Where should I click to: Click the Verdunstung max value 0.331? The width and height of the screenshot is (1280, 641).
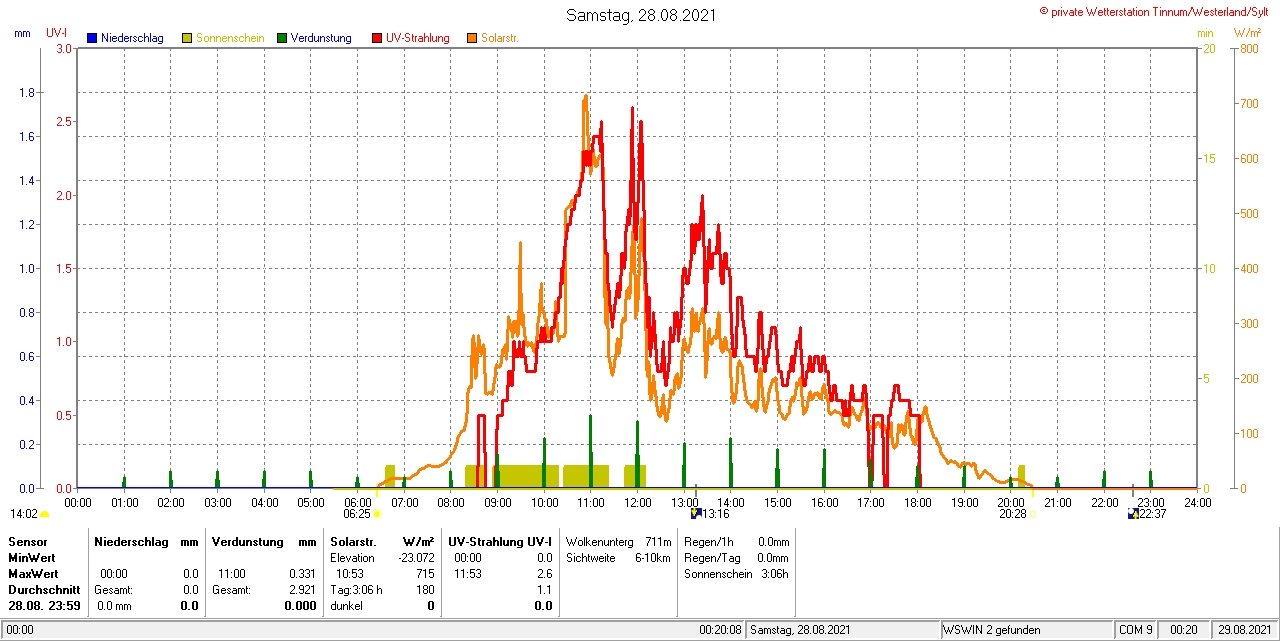(x=301, y=574)
